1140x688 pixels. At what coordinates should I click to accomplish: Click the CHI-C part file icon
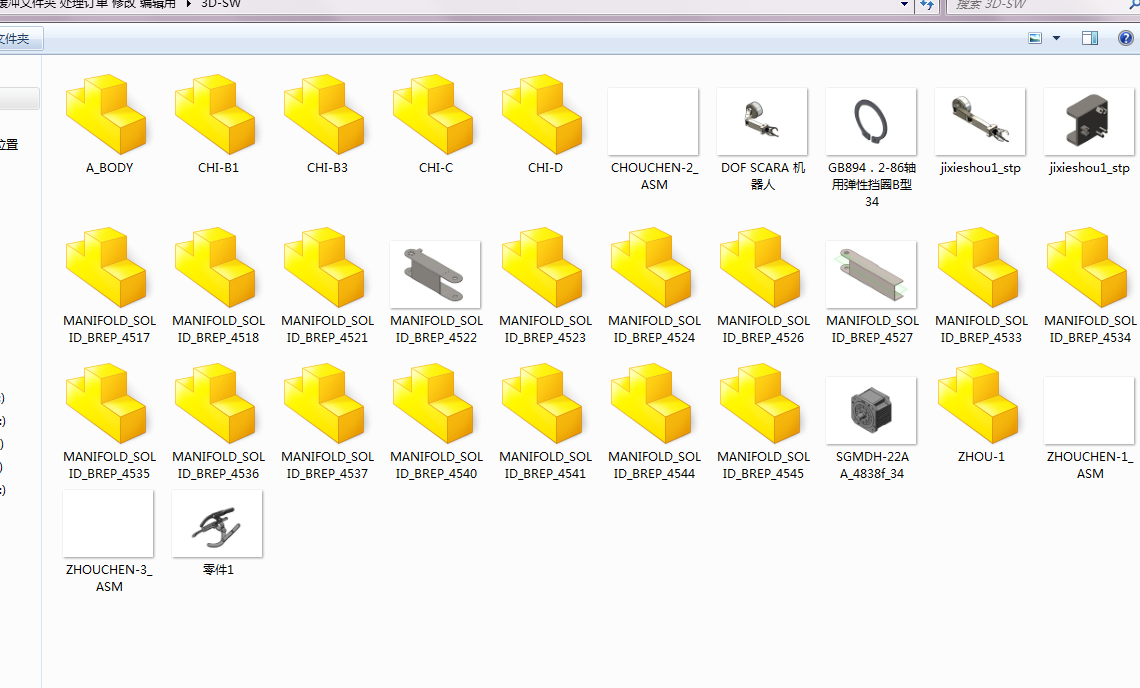point(433,114)
